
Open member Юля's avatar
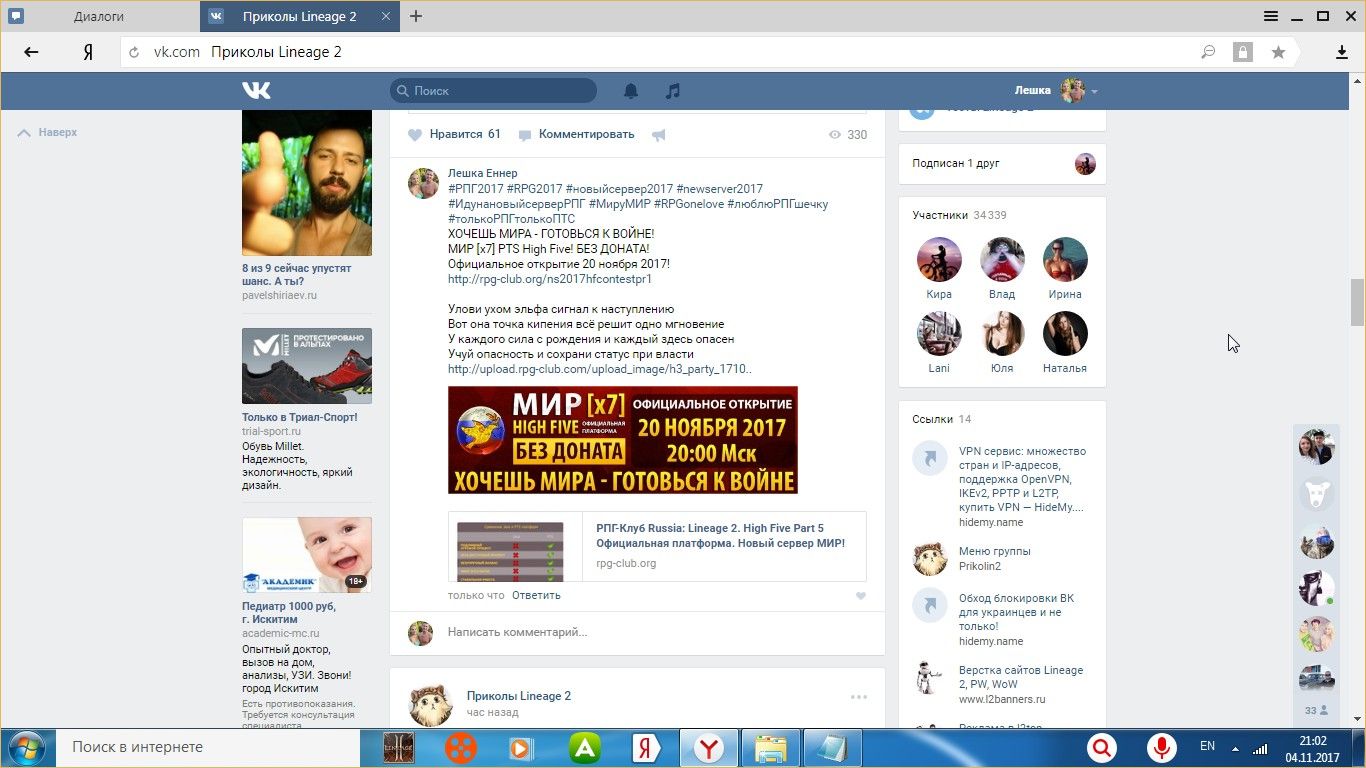(x=1002, y=334)
